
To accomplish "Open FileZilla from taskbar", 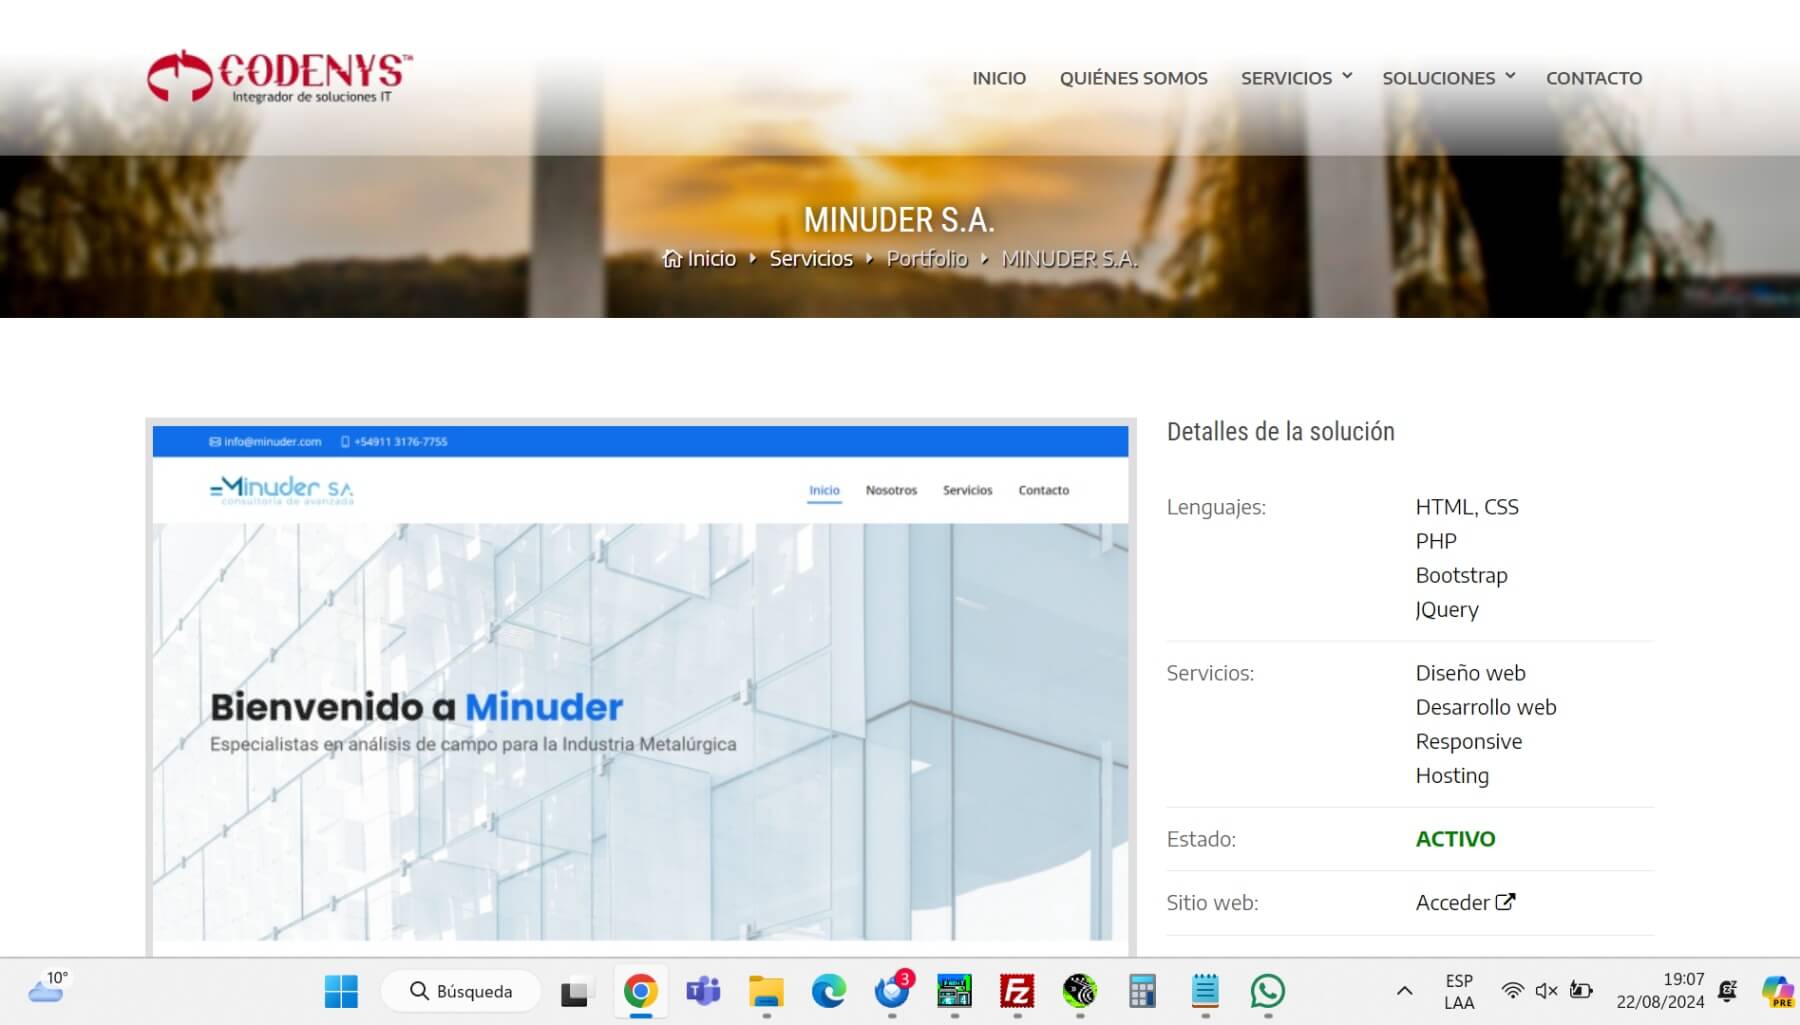I will 1017,991.
